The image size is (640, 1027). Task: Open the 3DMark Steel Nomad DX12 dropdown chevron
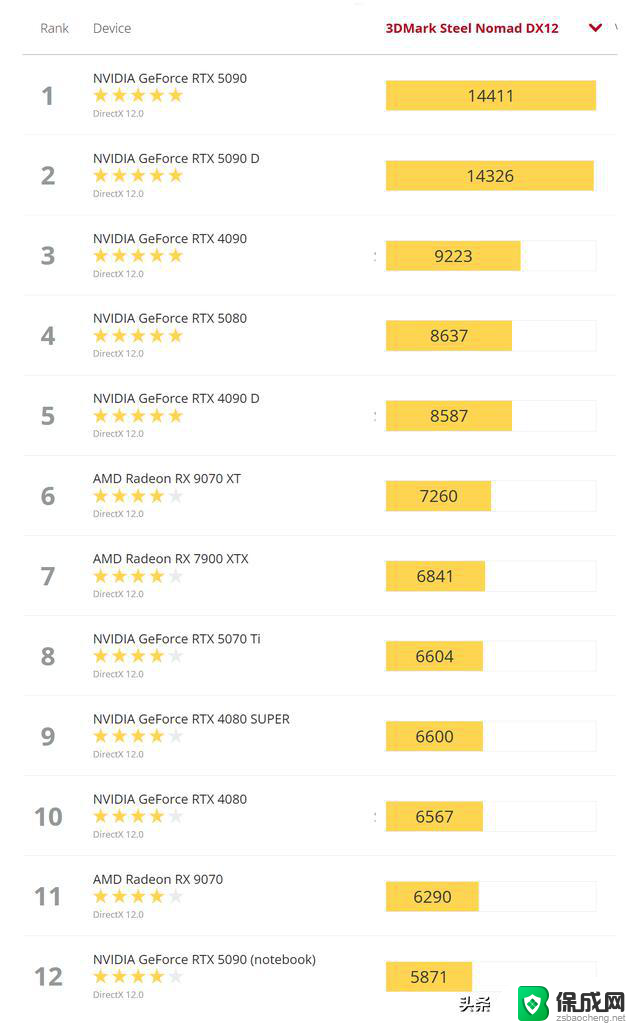click(595, 28)
